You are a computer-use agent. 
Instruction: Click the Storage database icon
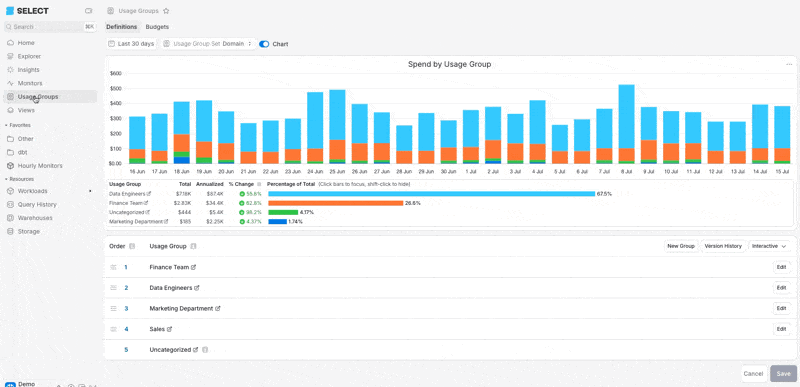(x=10, y=231)
